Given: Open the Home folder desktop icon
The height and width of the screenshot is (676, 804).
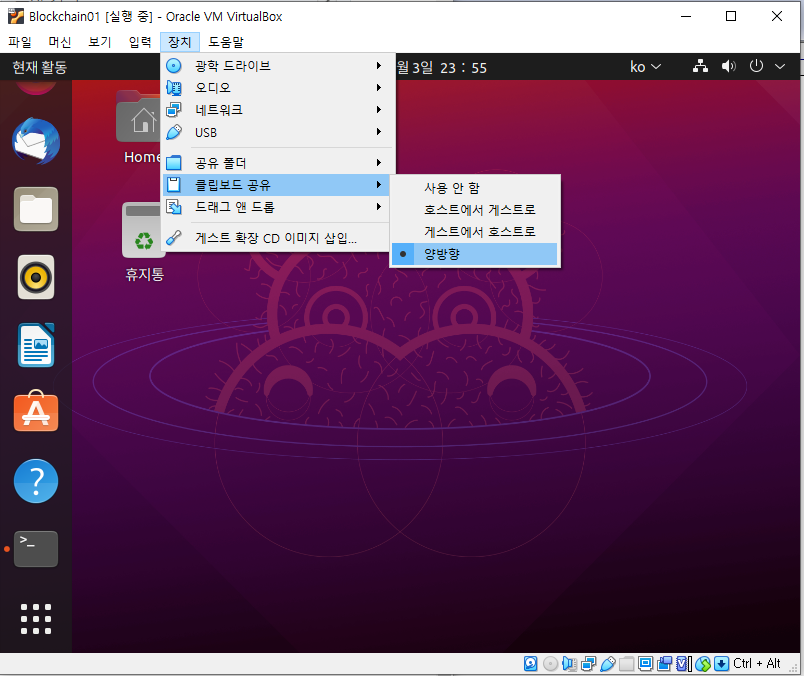Looking at the screenshot, I should tap(140, 127).
